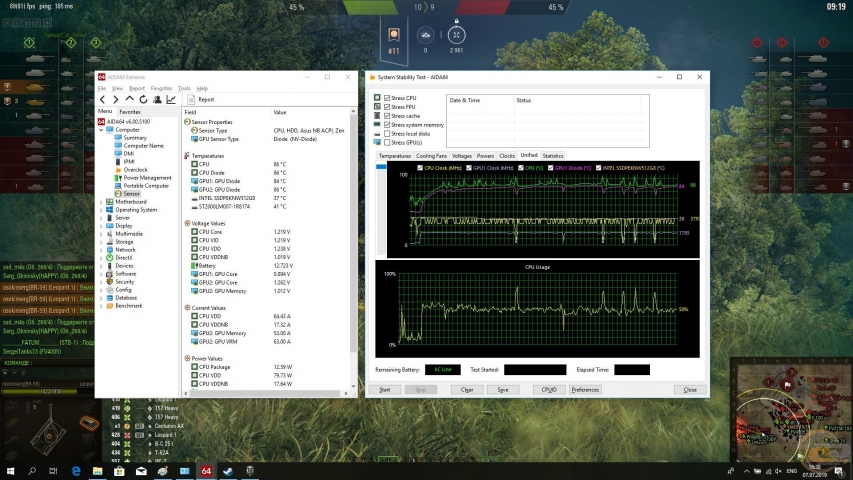Select IPMI in the tree
Screen dimensions: 853x480
tap(128, 162)
